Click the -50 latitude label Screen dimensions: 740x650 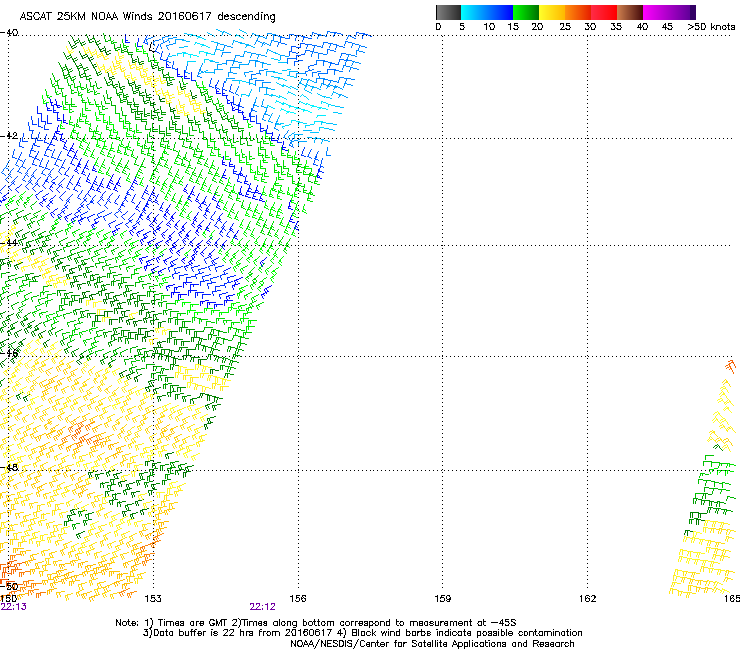click(9, 587)
